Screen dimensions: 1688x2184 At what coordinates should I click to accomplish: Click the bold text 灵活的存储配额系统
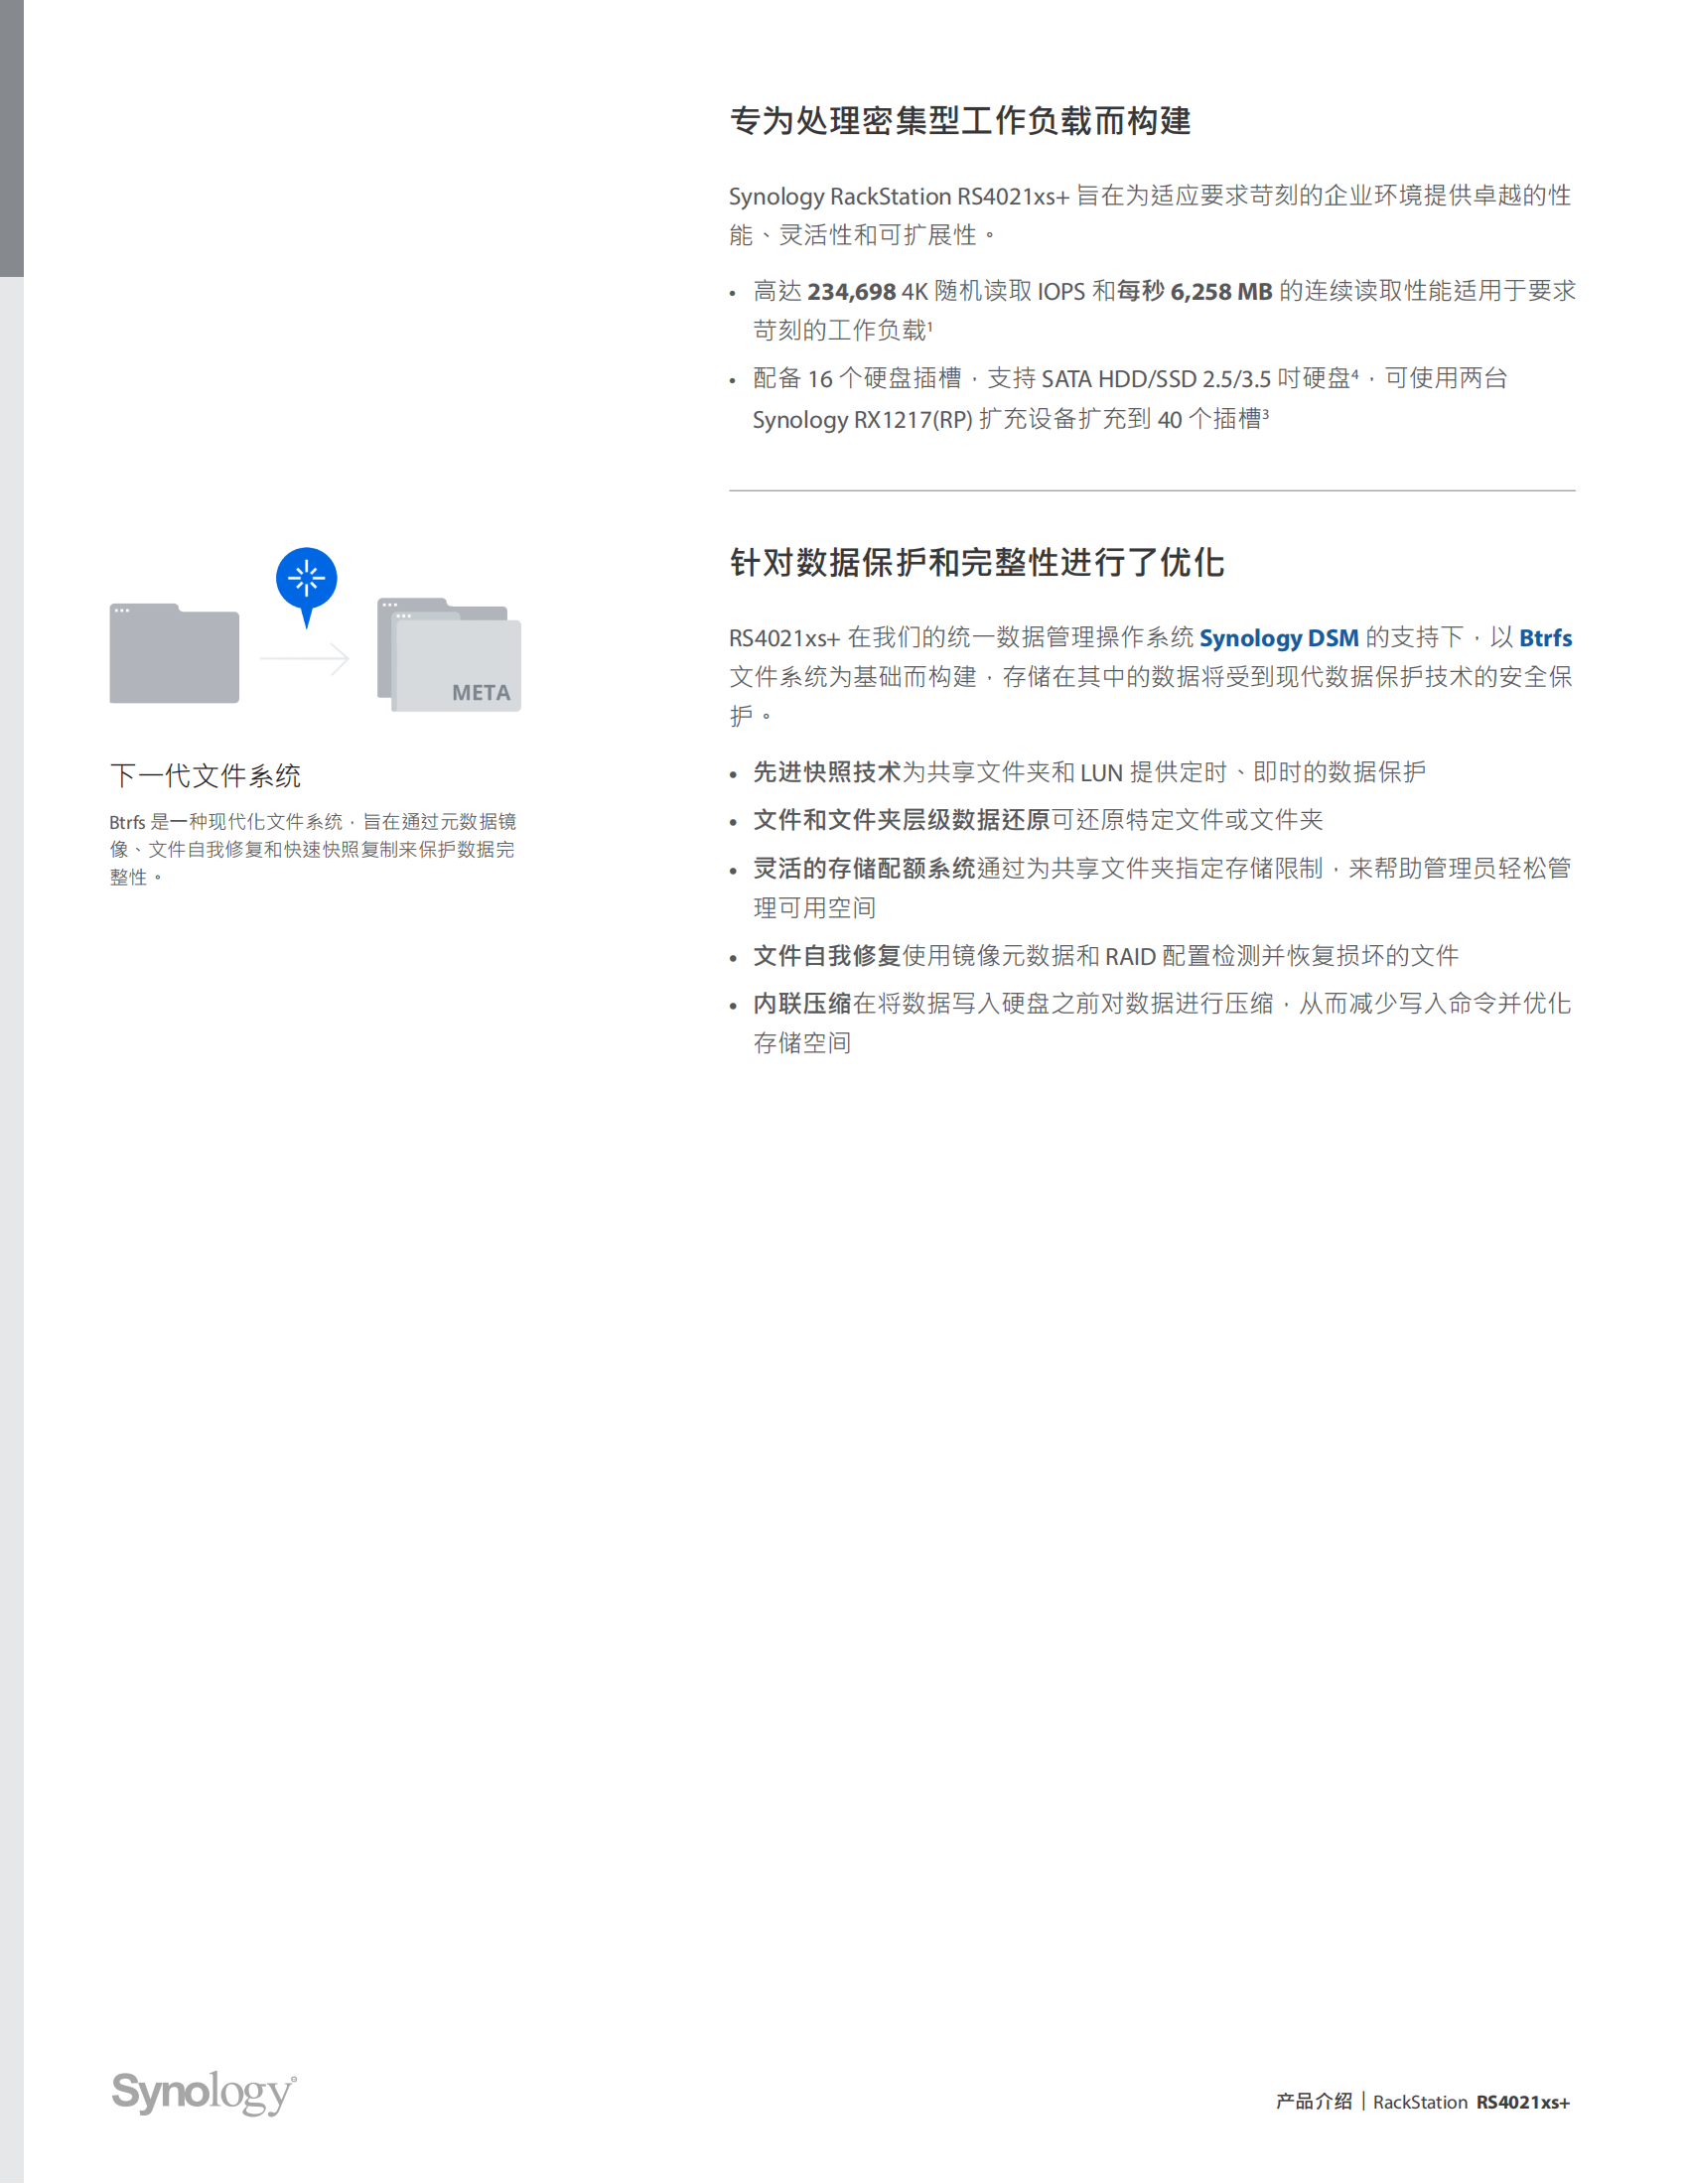coord(864,868)
